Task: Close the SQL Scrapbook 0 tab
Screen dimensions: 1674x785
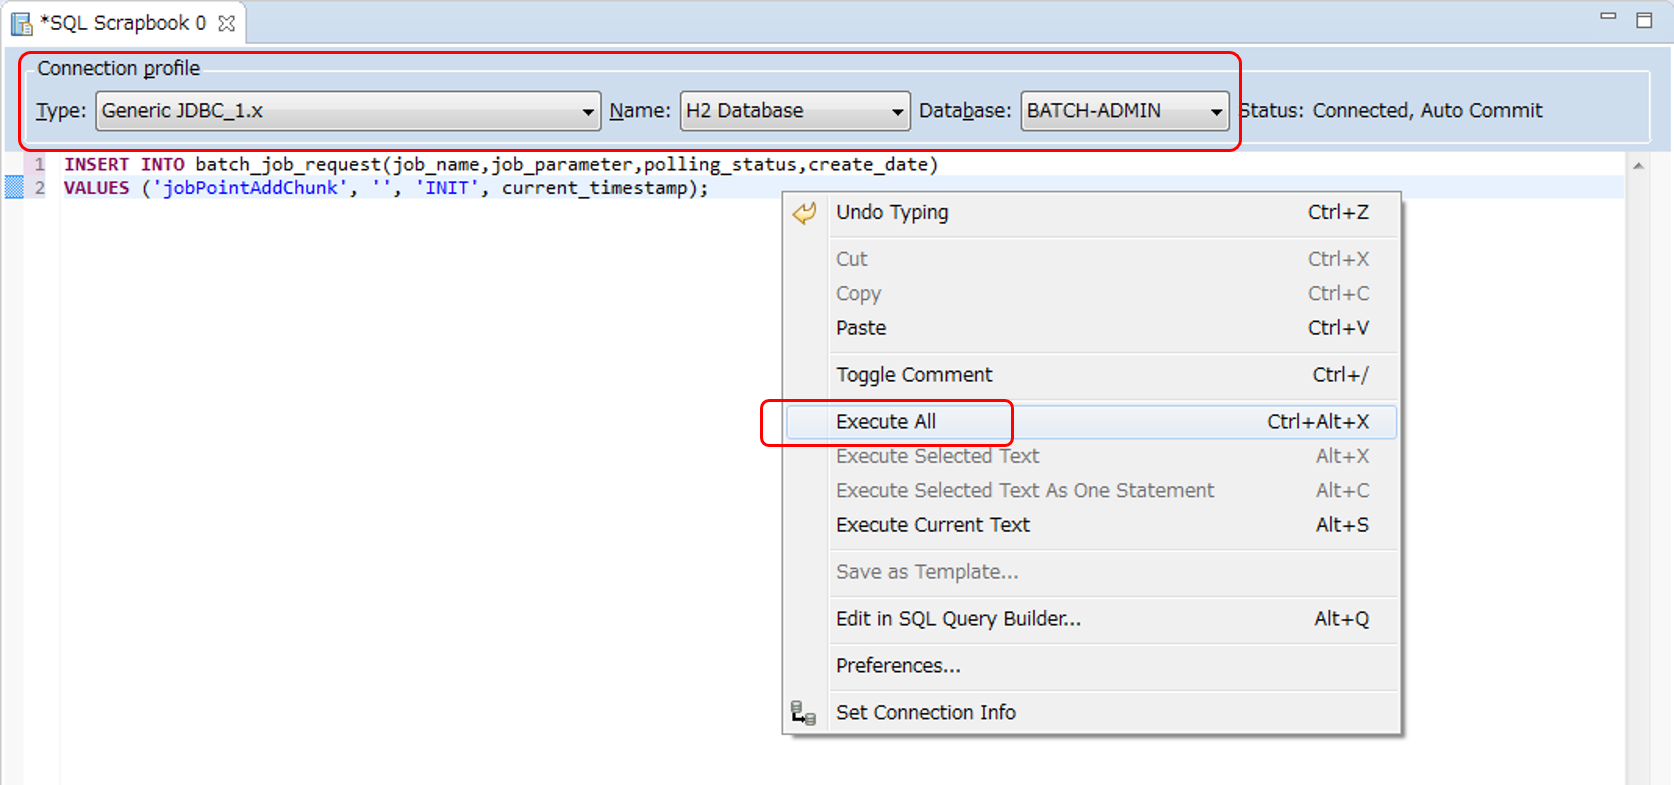Action: 227,23
